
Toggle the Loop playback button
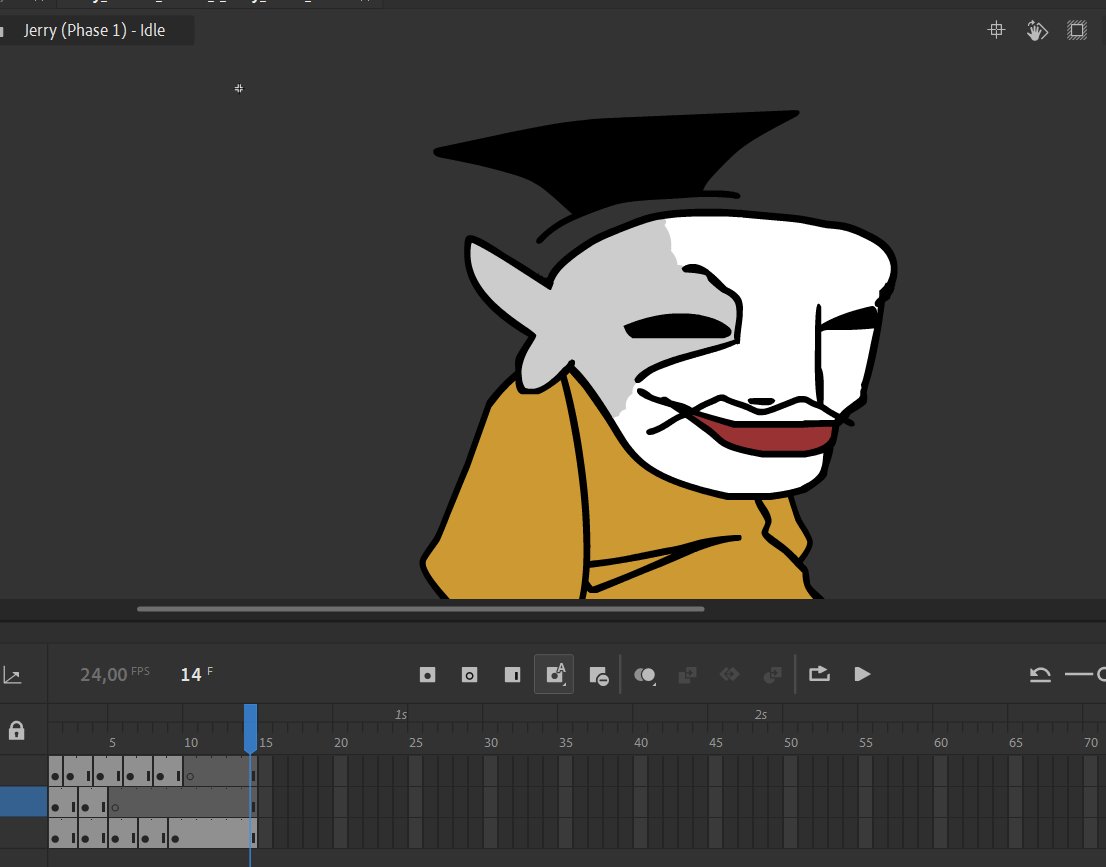(x=819, y=674)
